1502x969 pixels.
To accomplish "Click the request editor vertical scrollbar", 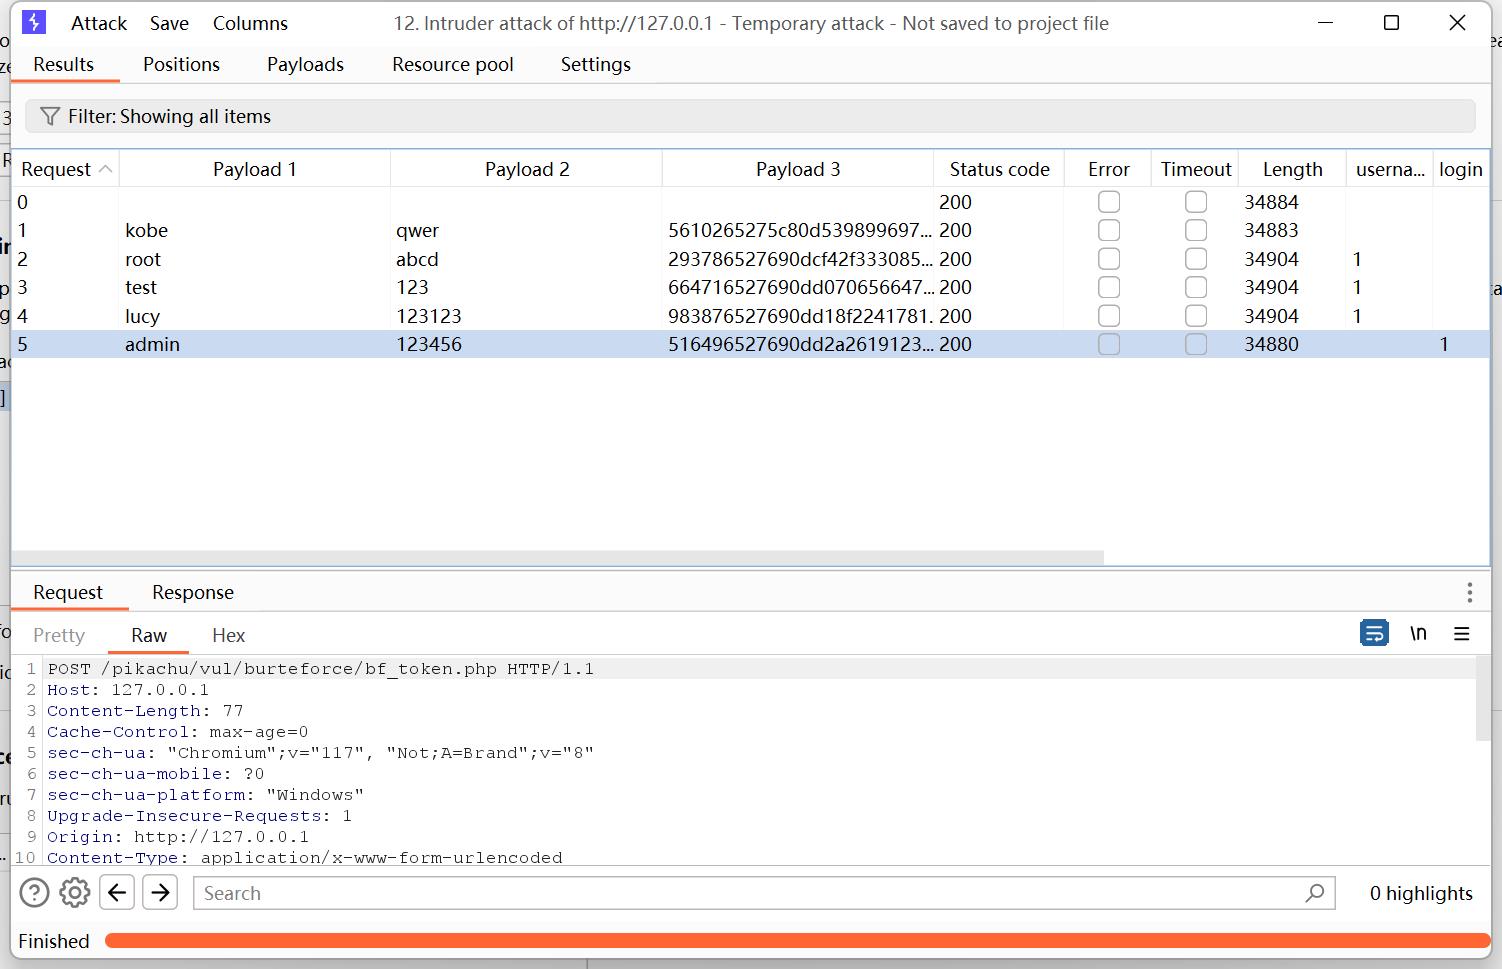I will point(1482,700).
